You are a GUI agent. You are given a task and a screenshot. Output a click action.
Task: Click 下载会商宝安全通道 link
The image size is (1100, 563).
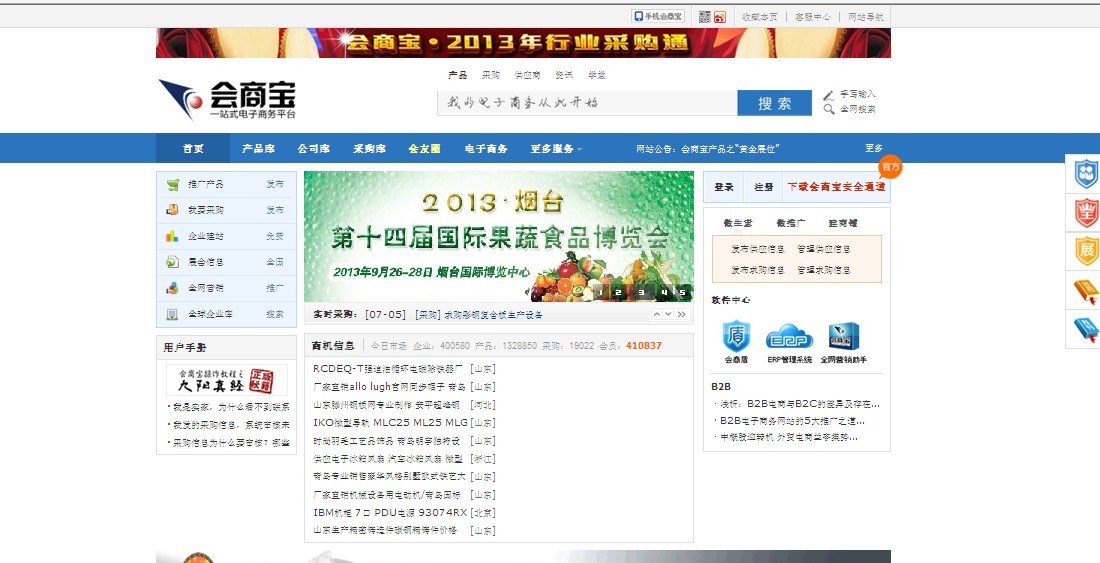click(836, 187)
